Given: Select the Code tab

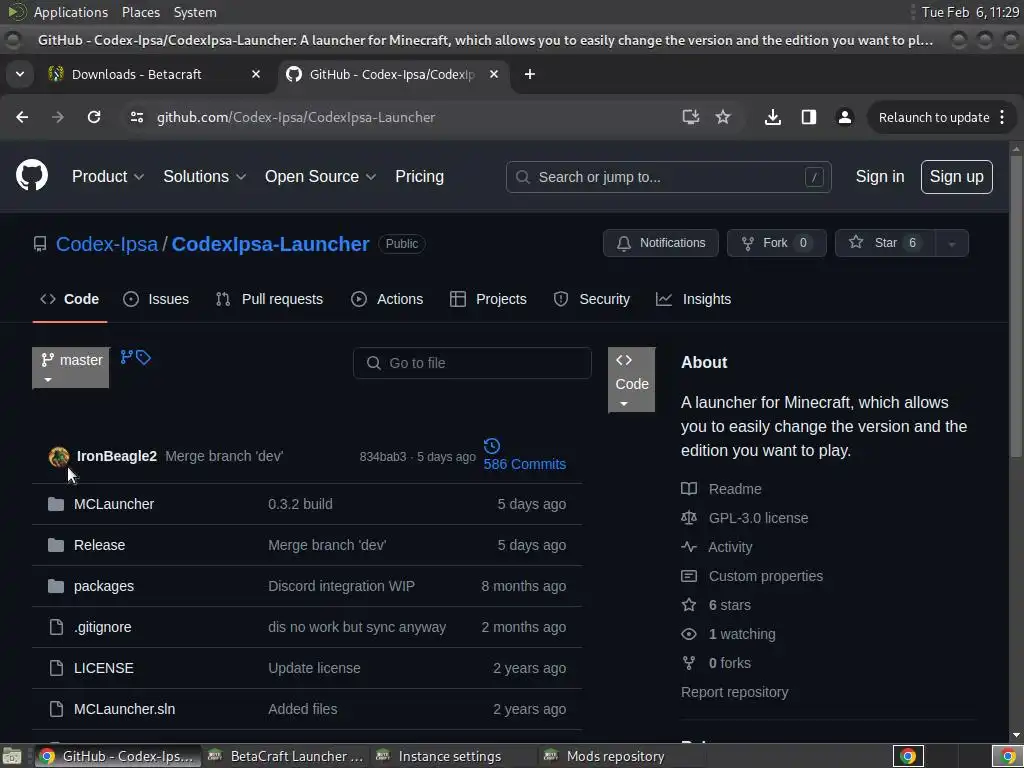Looking at the screenshot, I should click(70, 299).
